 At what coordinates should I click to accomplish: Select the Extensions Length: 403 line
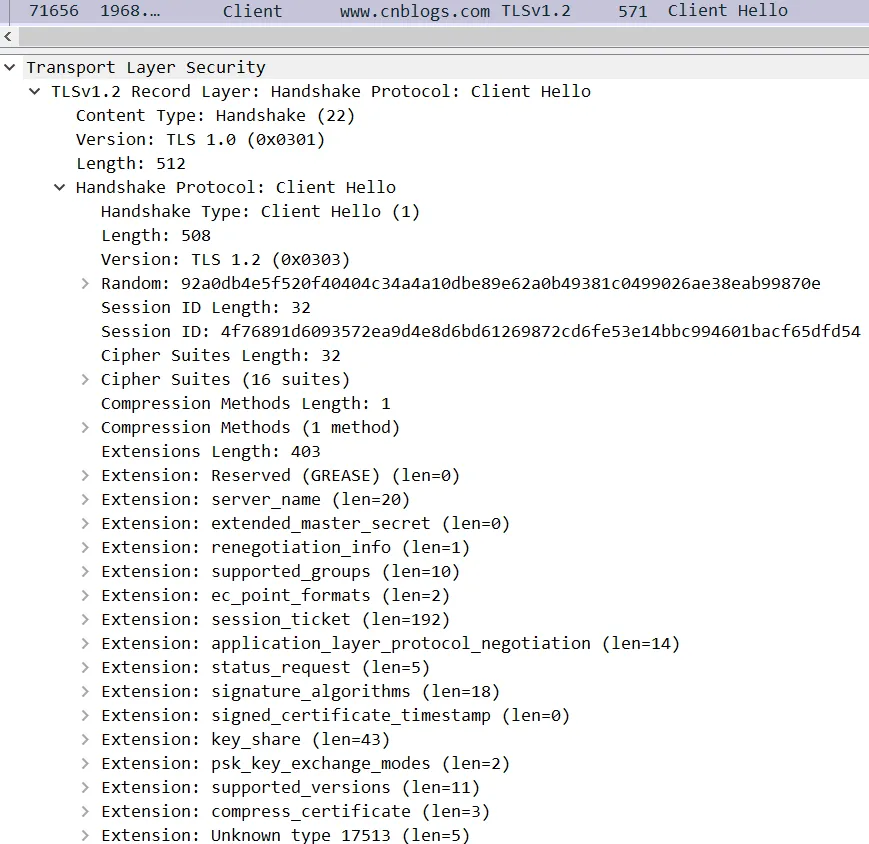pos(210,452)
